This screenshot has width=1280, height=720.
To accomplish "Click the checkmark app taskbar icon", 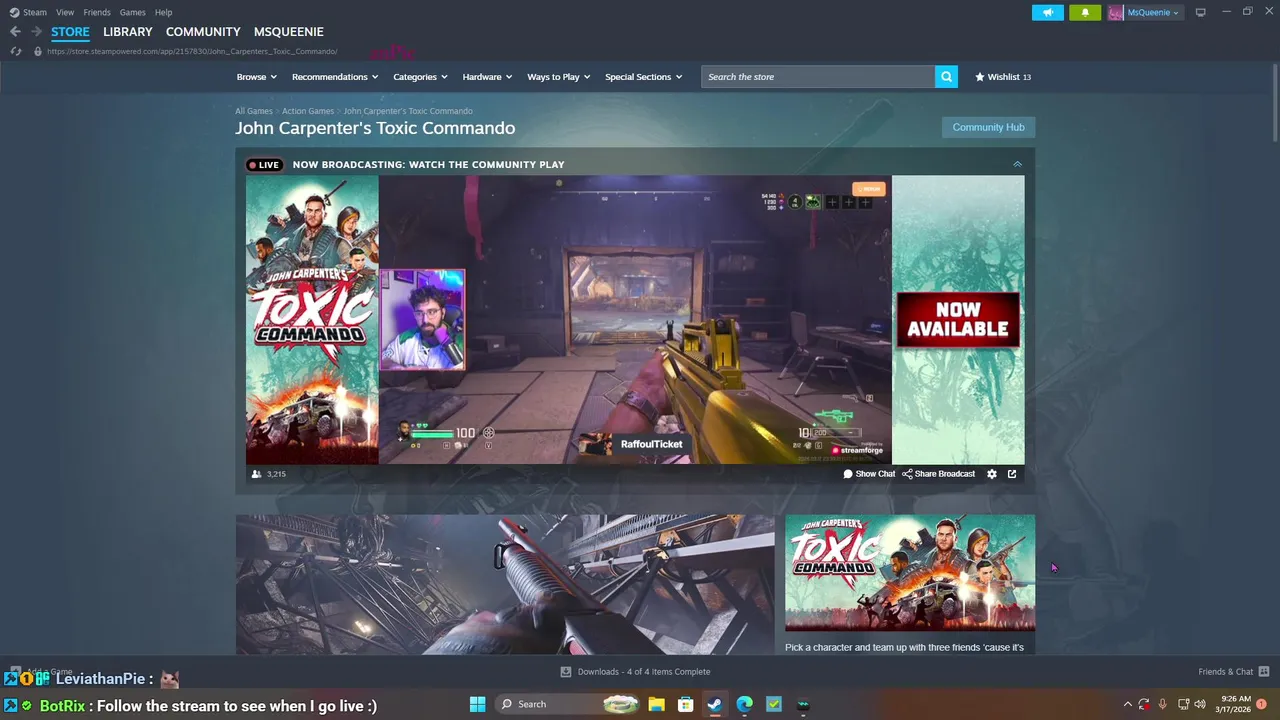I will (x=774, y=704).
